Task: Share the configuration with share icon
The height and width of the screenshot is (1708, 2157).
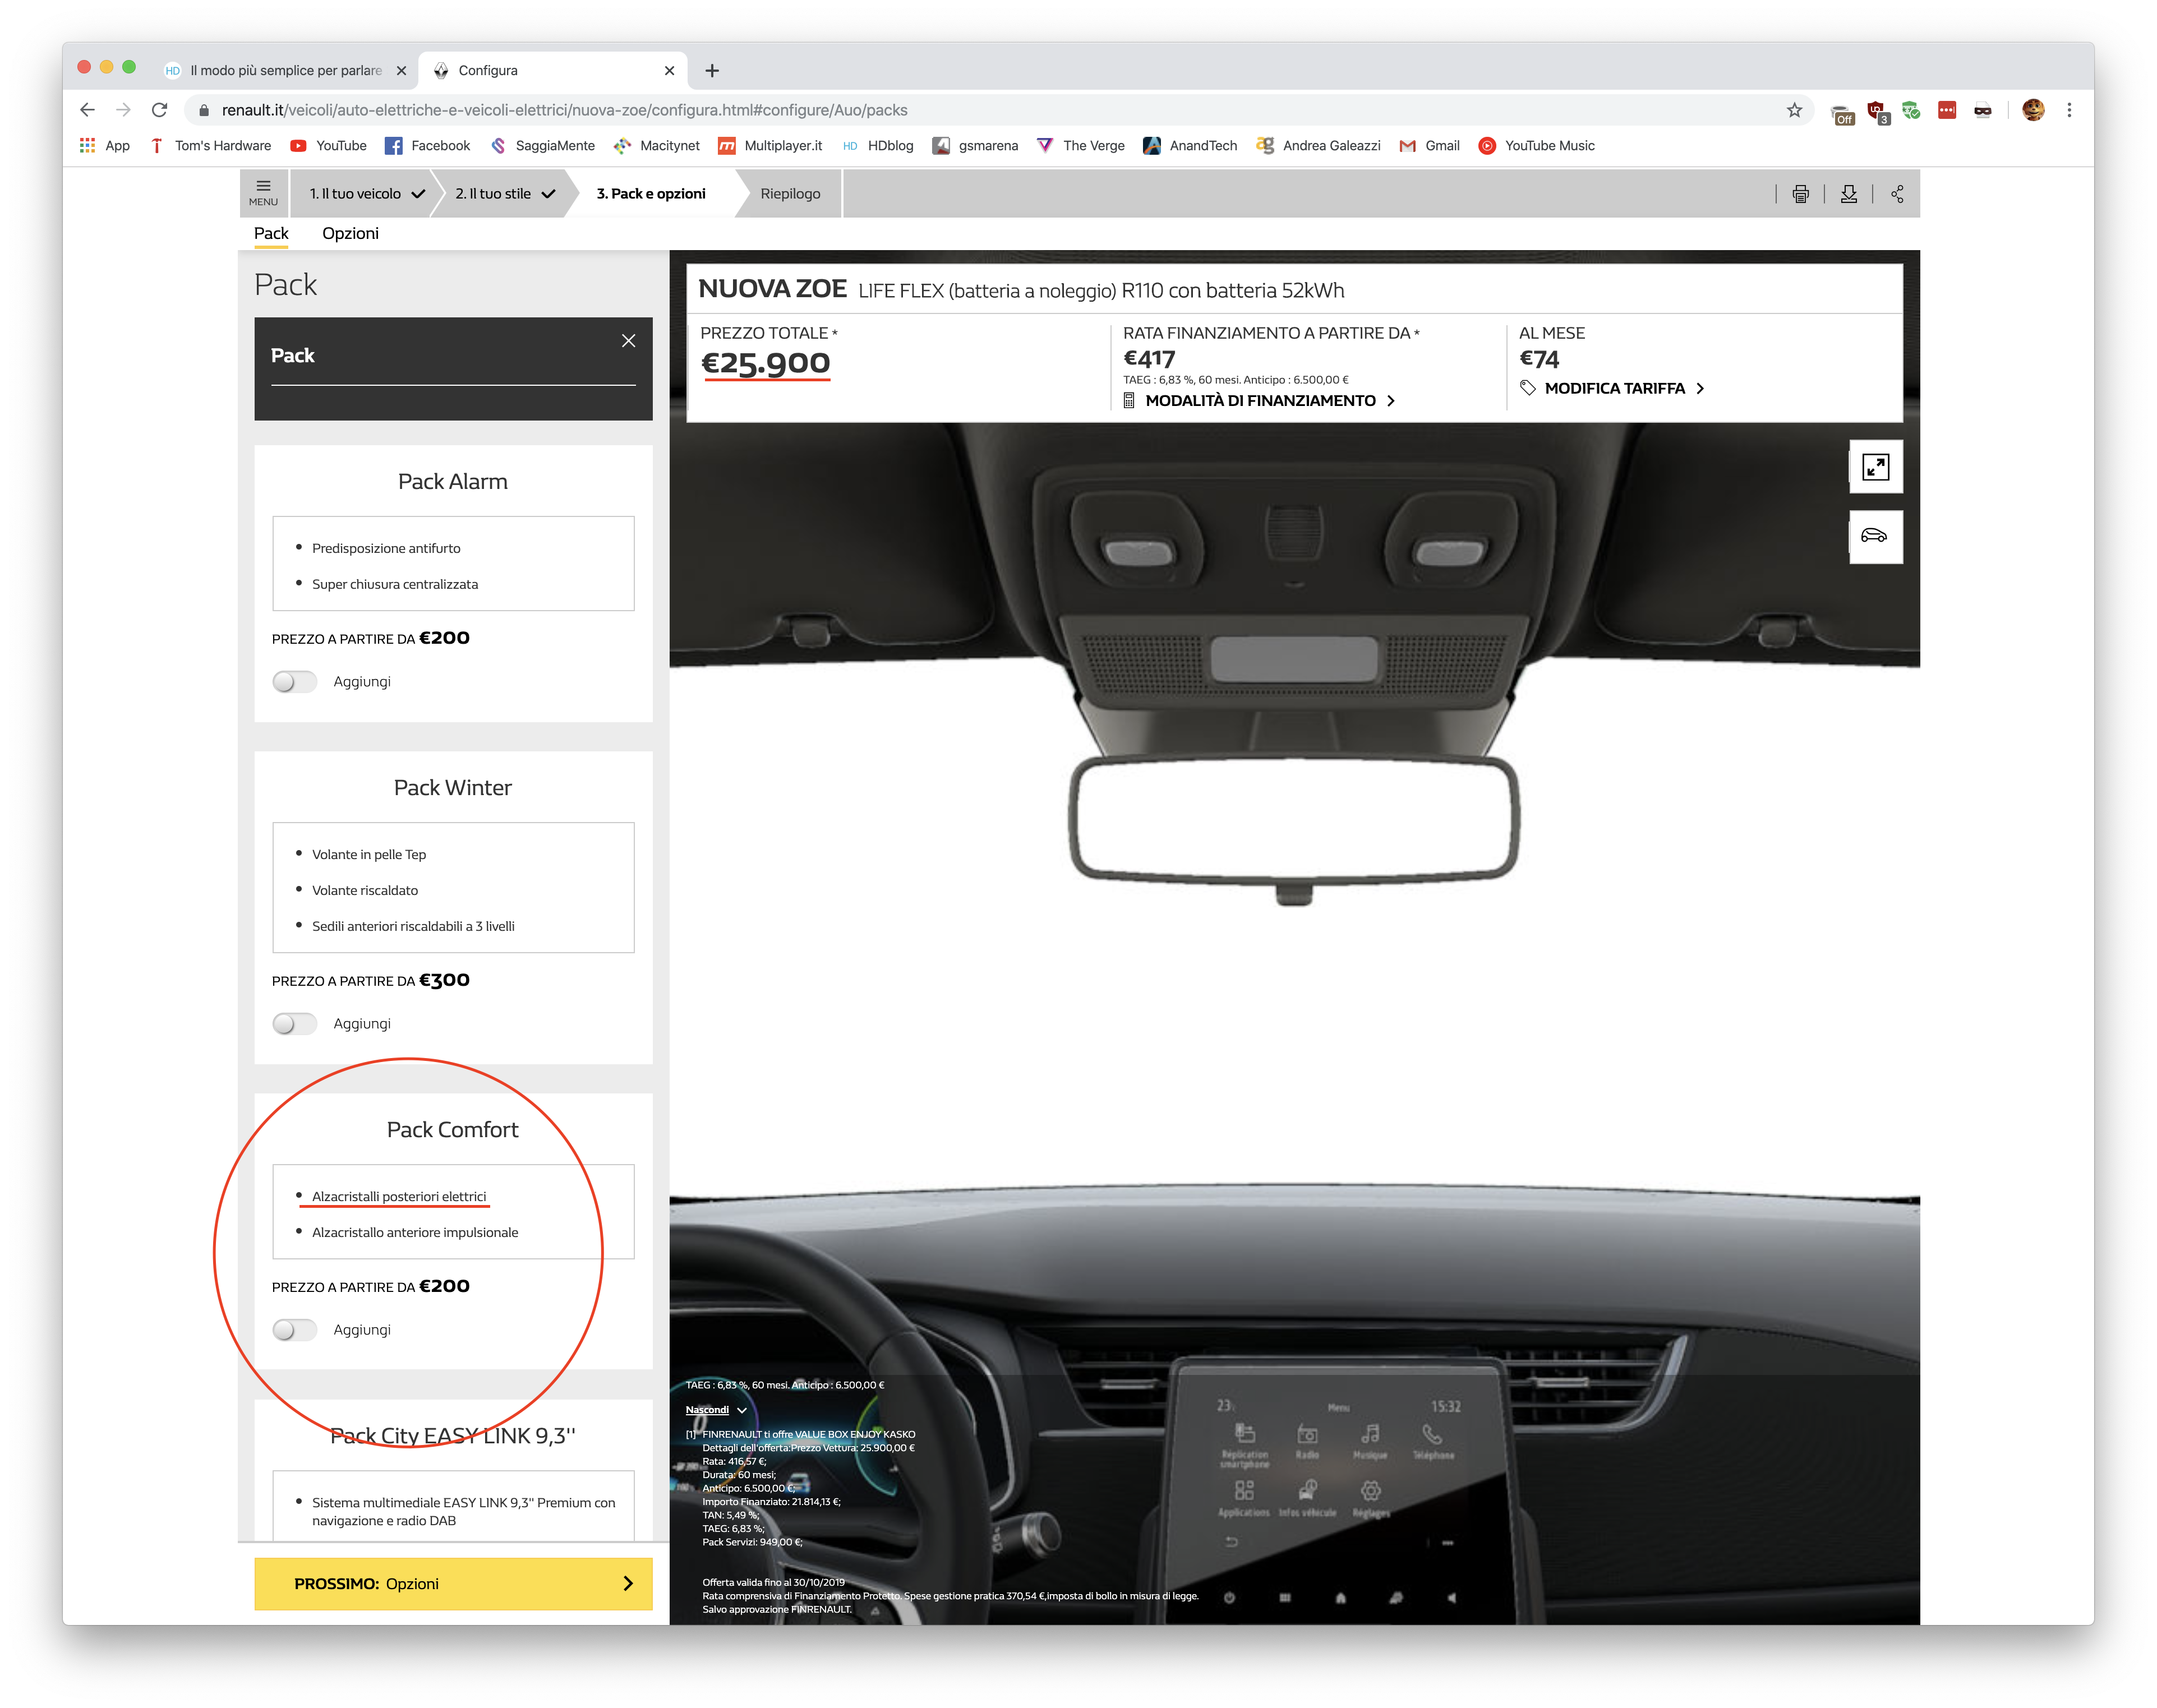Action: pos(1897,194)
